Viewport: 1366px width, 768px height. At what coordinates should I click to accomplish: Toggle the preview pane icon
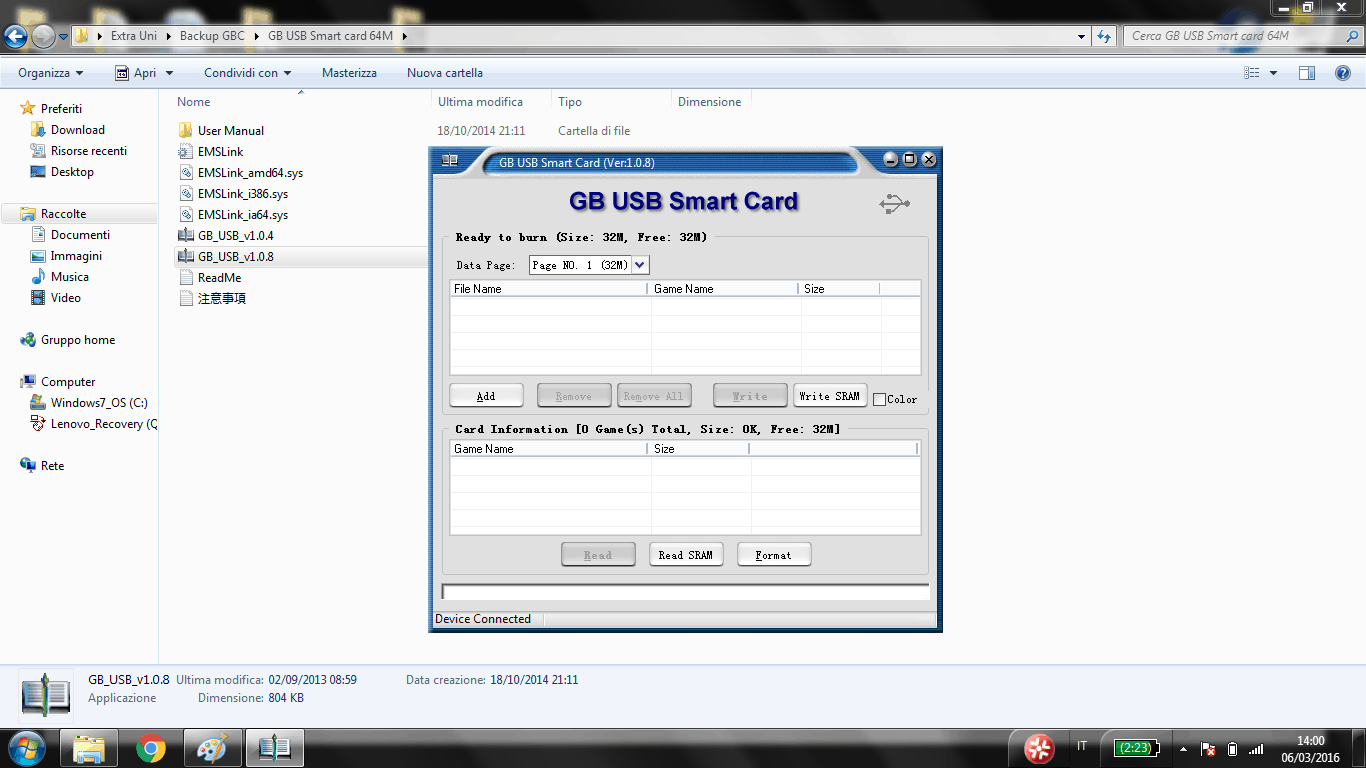coord(1306,73)
